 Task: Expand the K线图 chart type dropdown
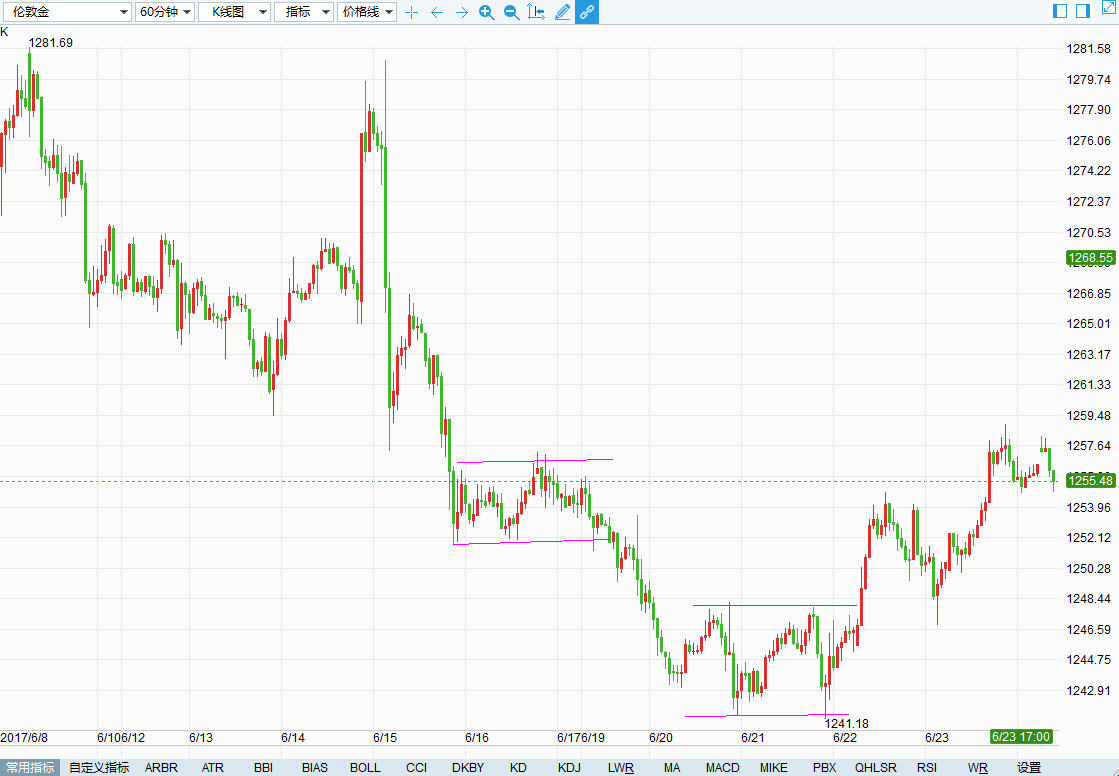234,12
